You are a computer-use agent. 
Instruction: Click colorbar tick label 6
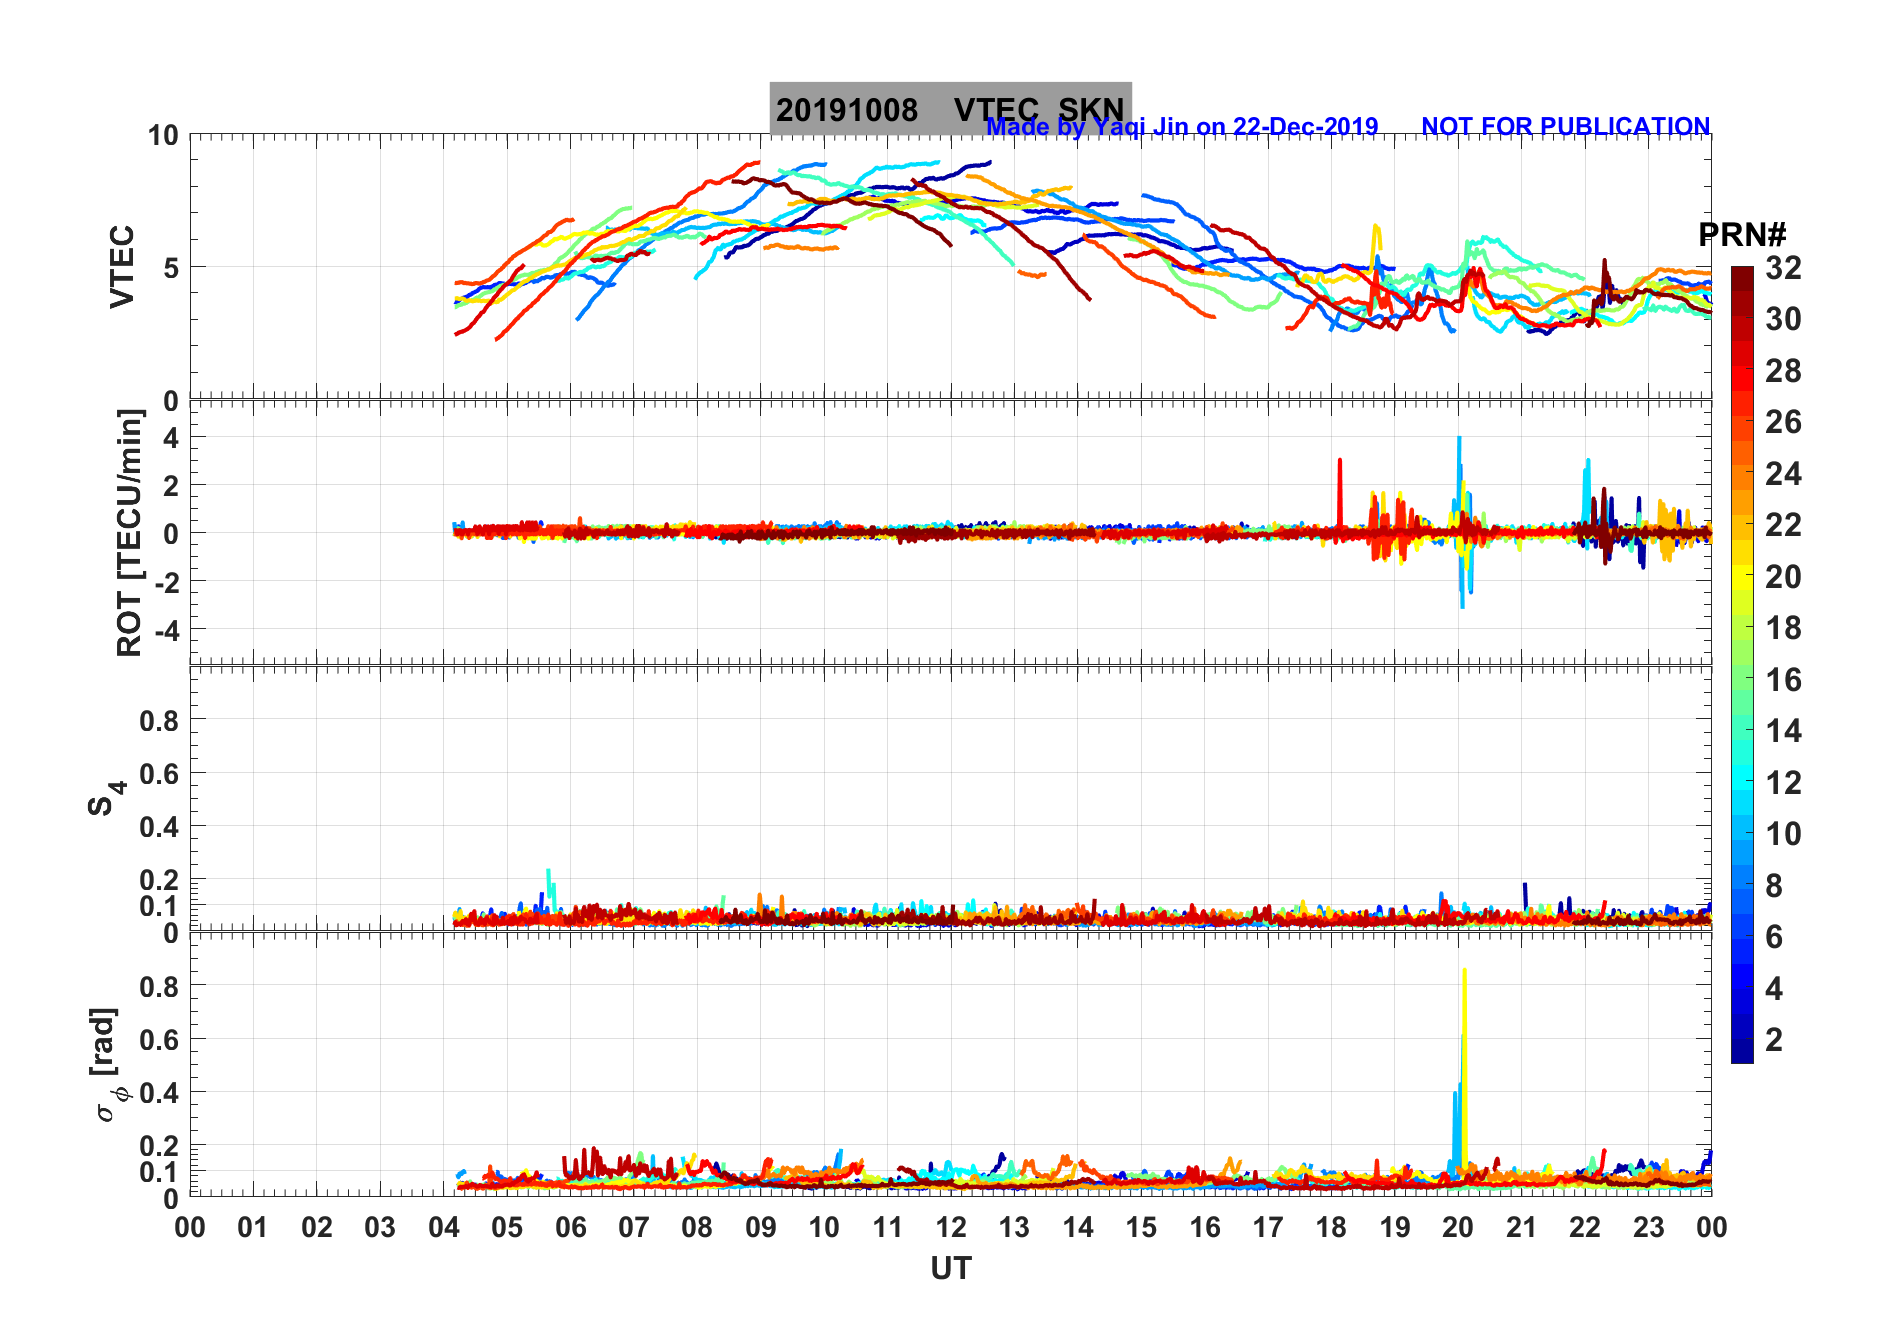1774,937
